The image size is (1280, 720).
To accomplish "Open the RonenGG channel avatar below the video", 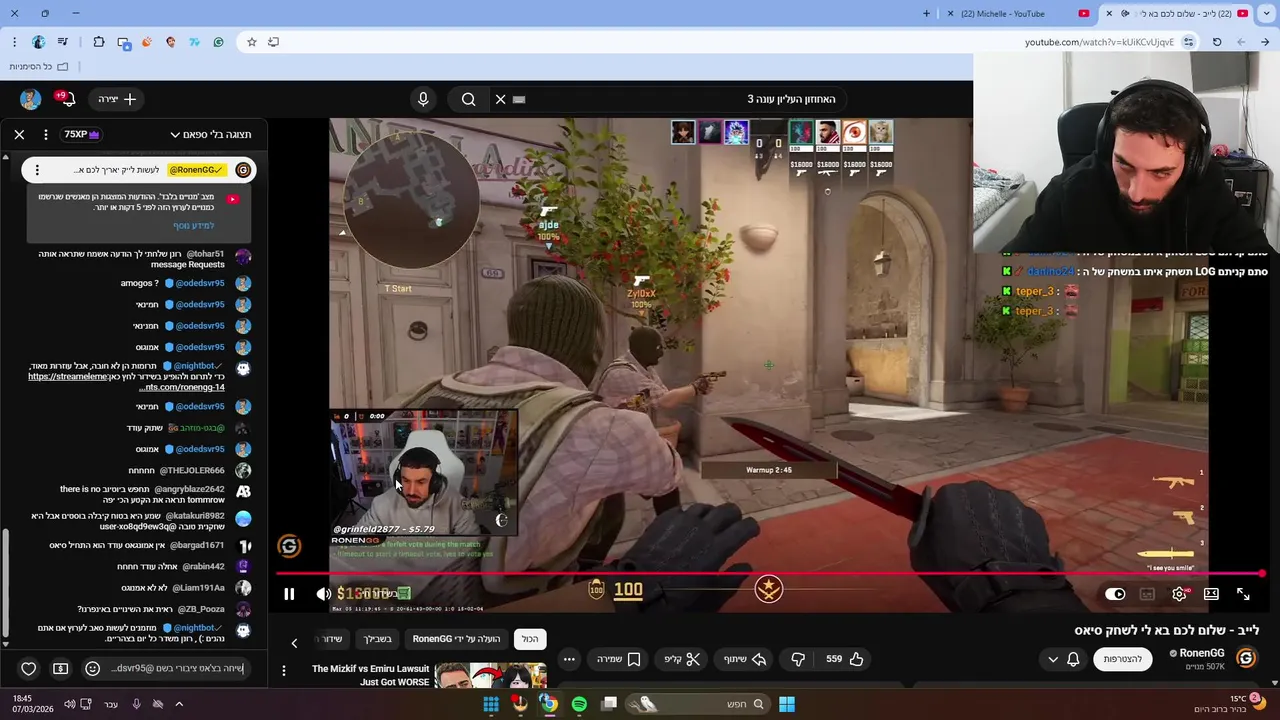I will point(1246,658).
